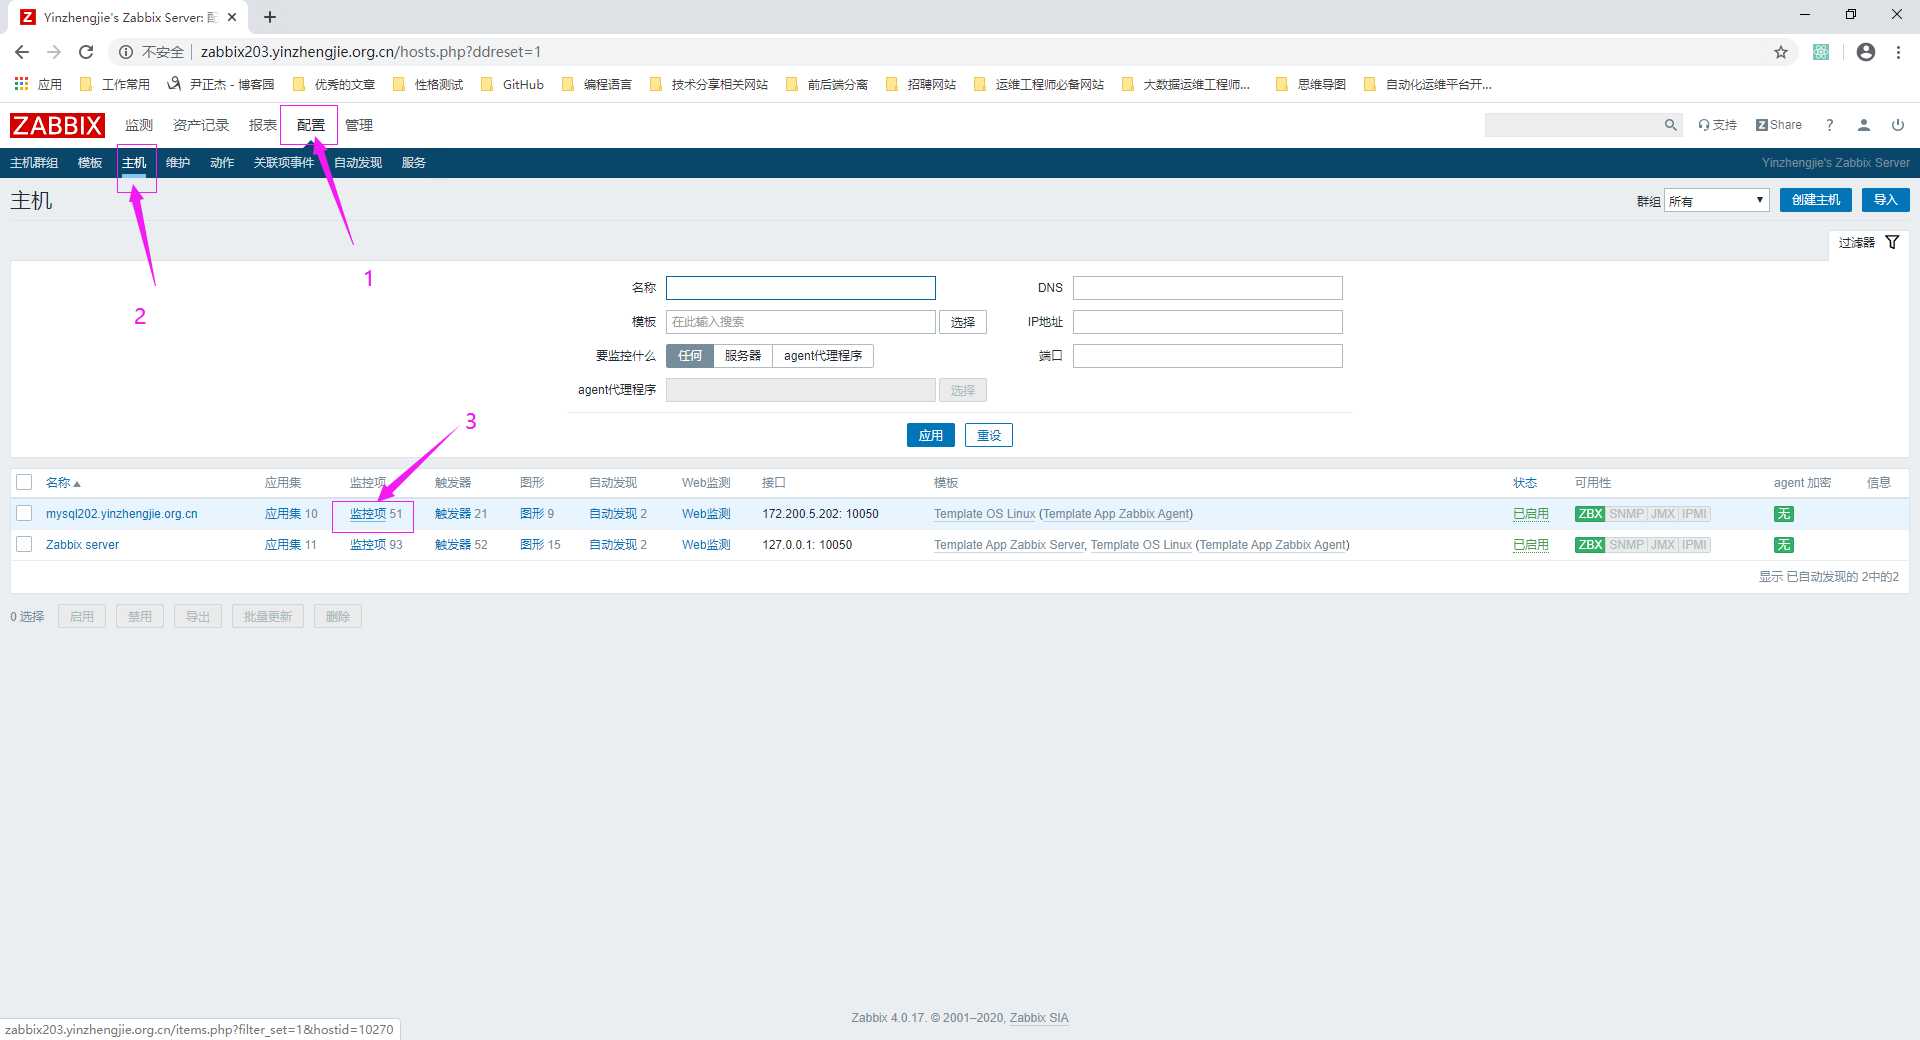Focus the 名称 filter input
The height and width of the screenshot is (1040, 1920).
point(801,288)
